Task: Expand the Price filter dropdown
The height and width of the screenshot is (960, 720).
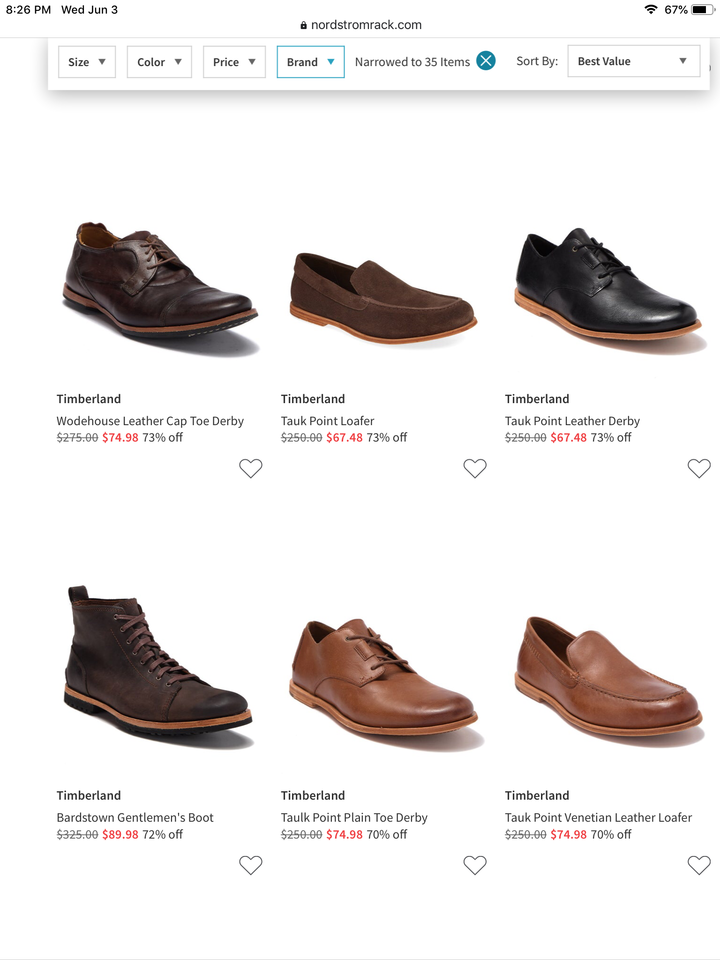Action: point(234,62)
